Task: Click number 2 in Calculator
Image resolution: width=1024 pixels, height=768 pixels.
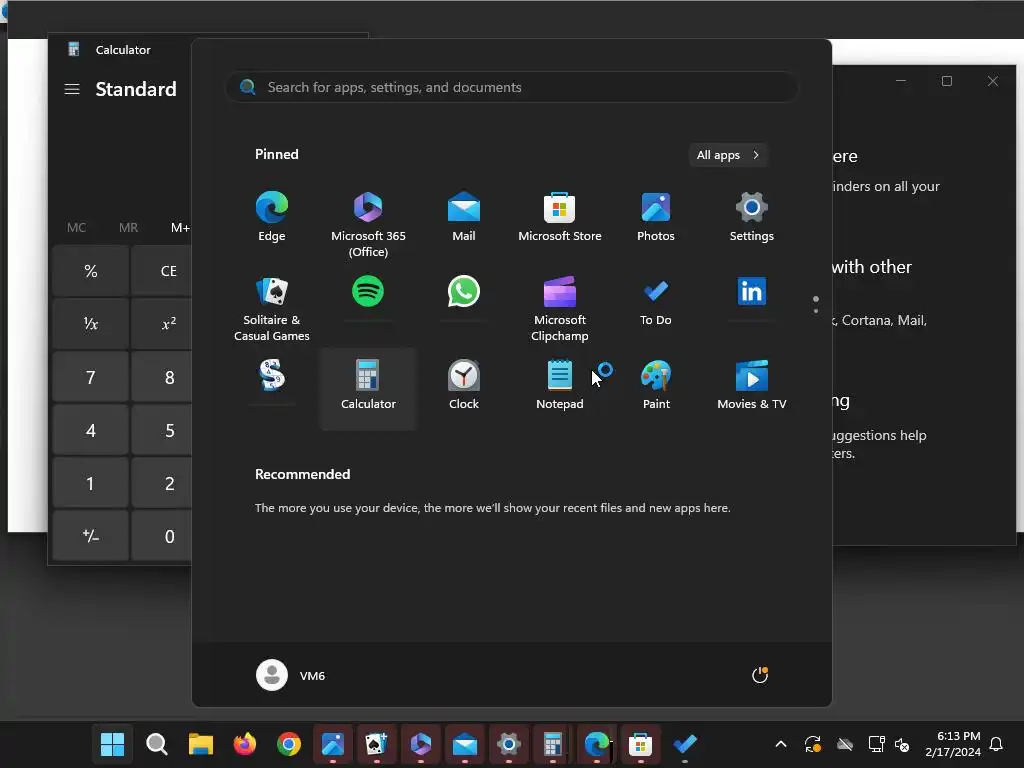Action: pyautogui.click(x=162, y=483)
